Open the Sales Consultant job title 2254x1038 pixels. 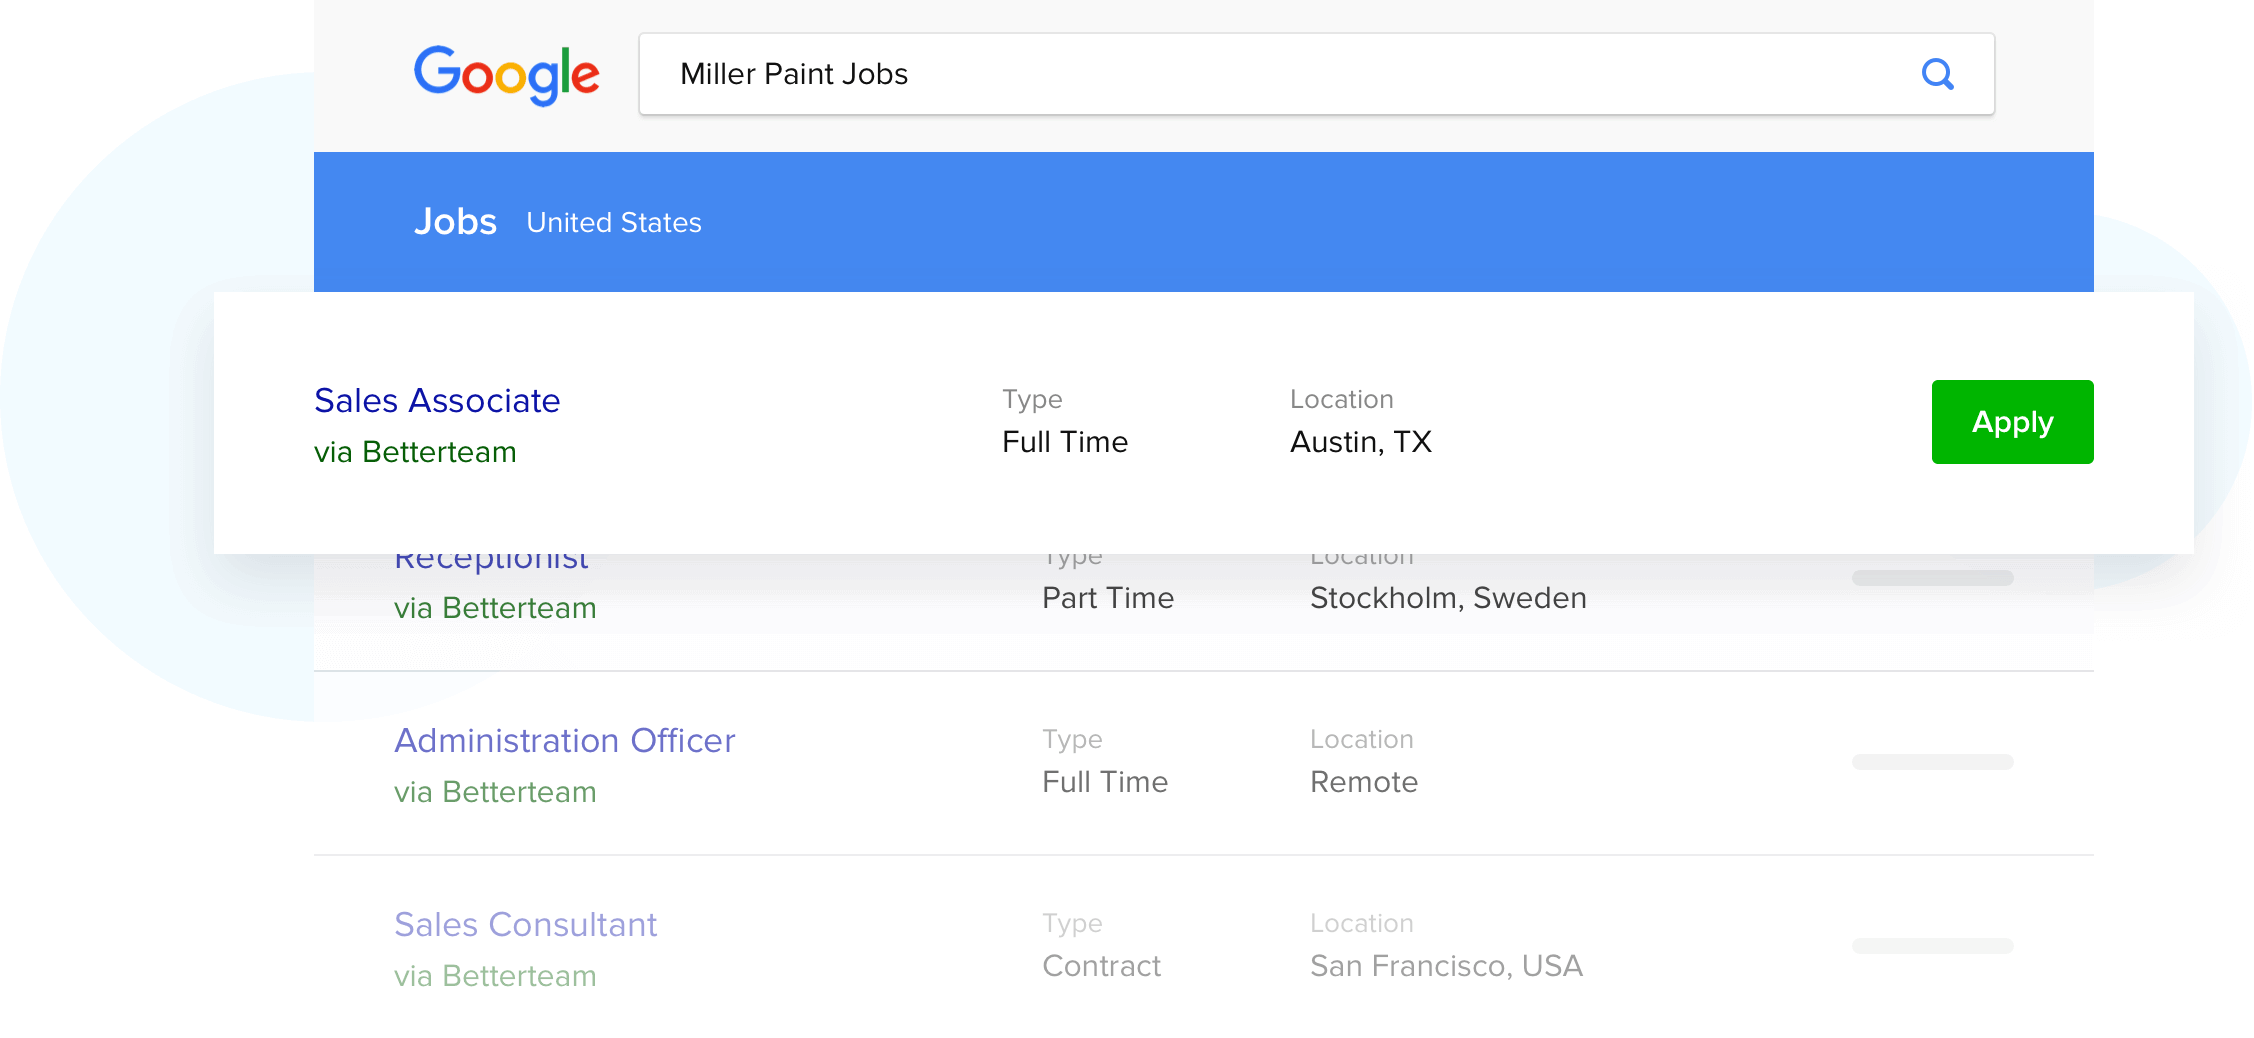pos(525,924)
